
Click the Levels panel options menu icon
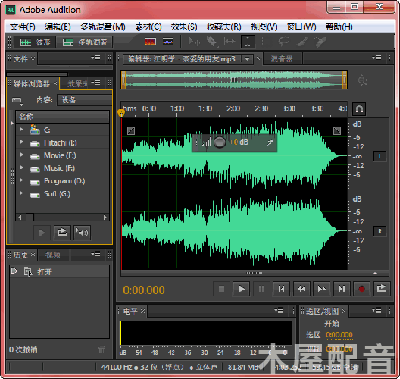tap(279, 311)
